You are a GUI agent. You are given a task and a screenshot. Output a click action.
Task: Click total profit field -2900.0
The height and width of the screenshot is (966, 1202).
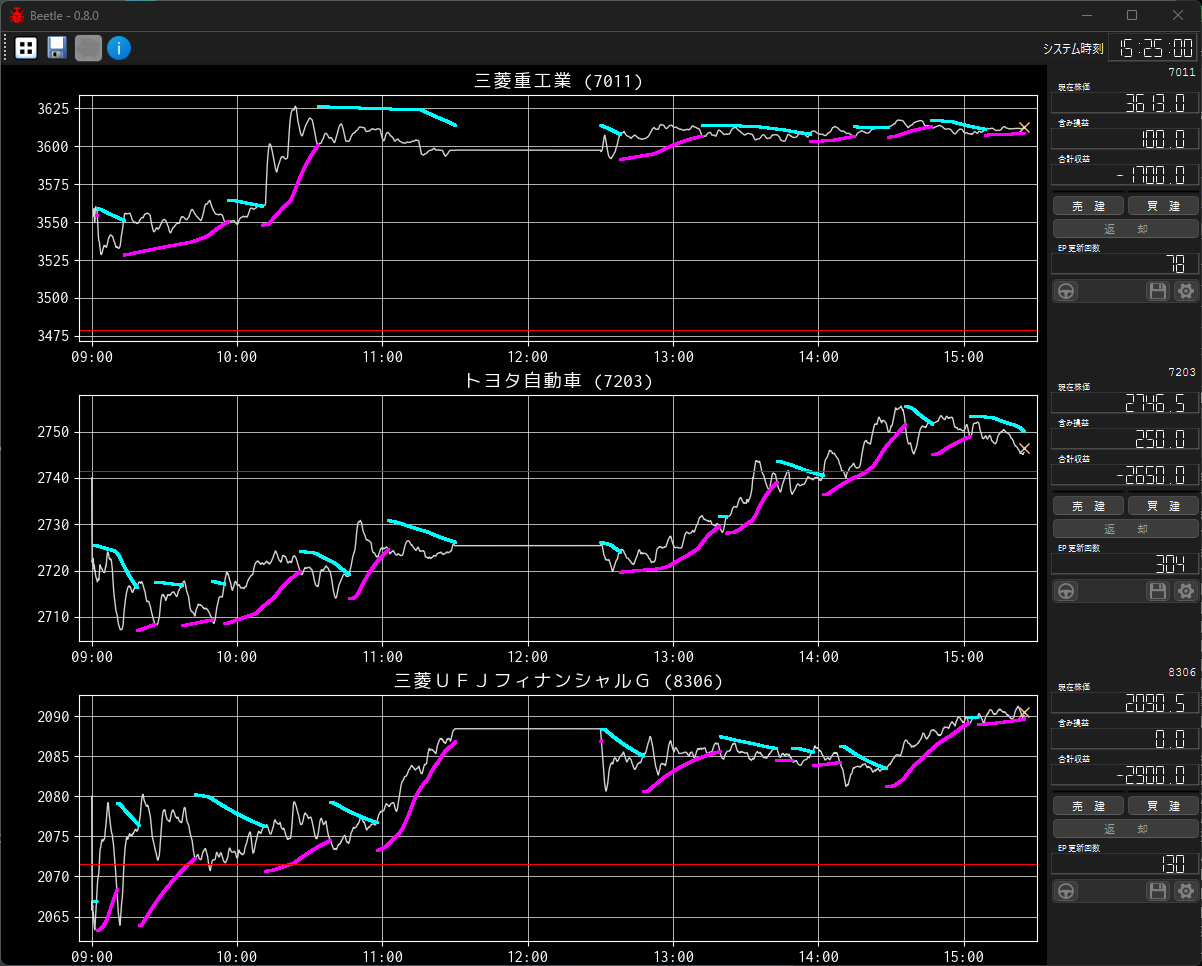click(x=1124, y=775)
